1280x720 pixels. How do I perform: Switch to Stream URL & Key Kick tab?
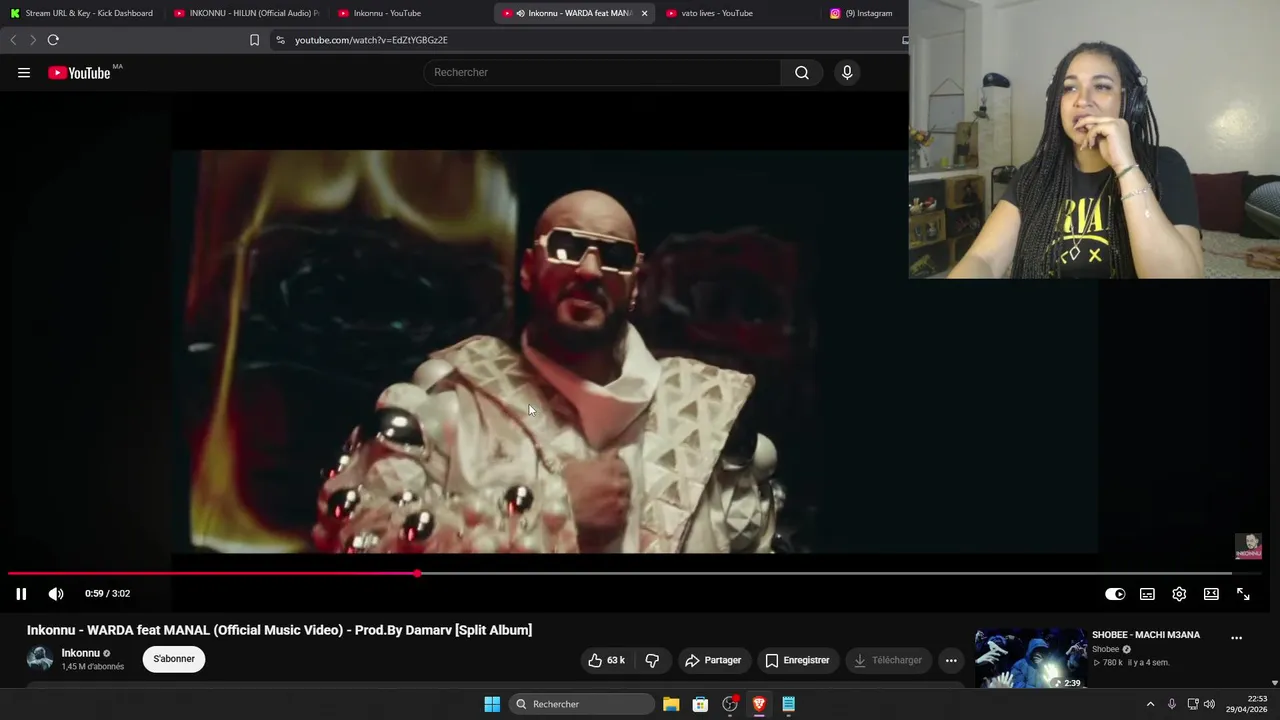(x=82, y=13)
